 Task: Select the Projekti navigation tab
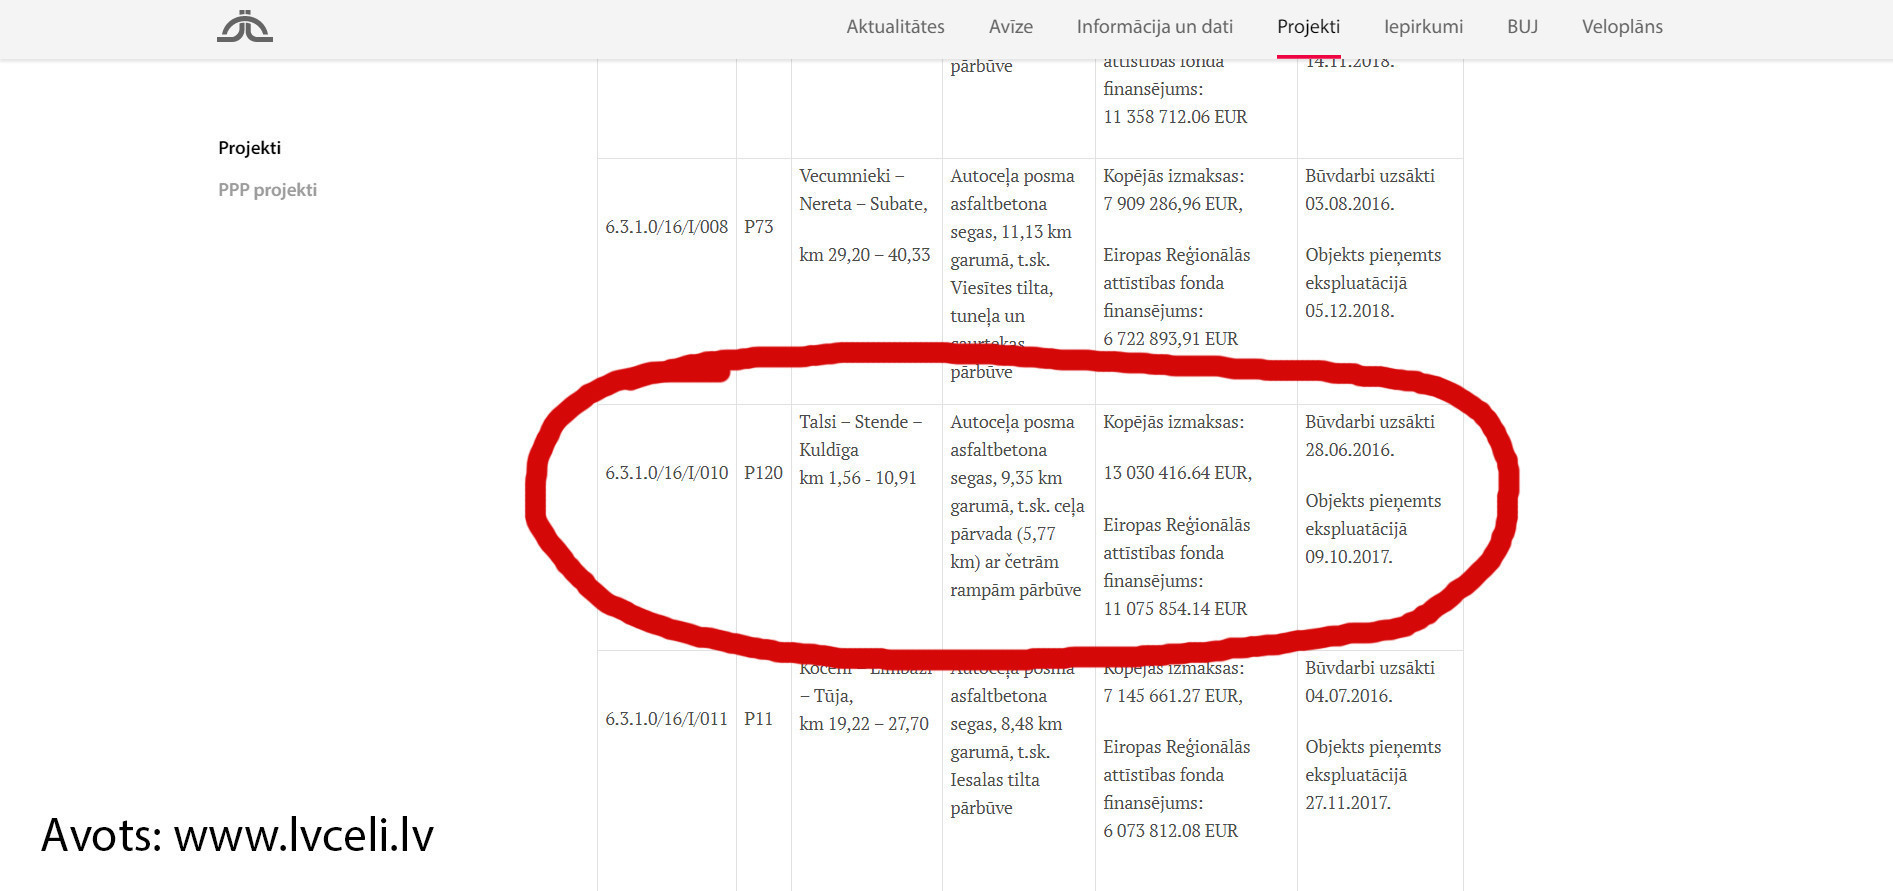pos(1308,27)
